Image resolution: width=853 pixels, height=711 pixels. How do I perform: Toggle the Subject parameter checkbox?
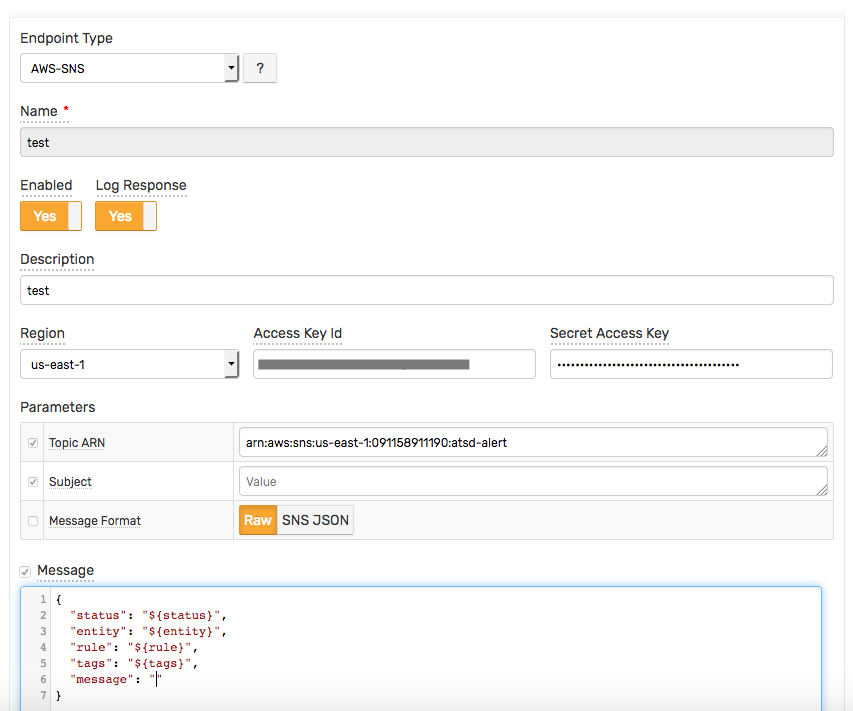[33, 482]
